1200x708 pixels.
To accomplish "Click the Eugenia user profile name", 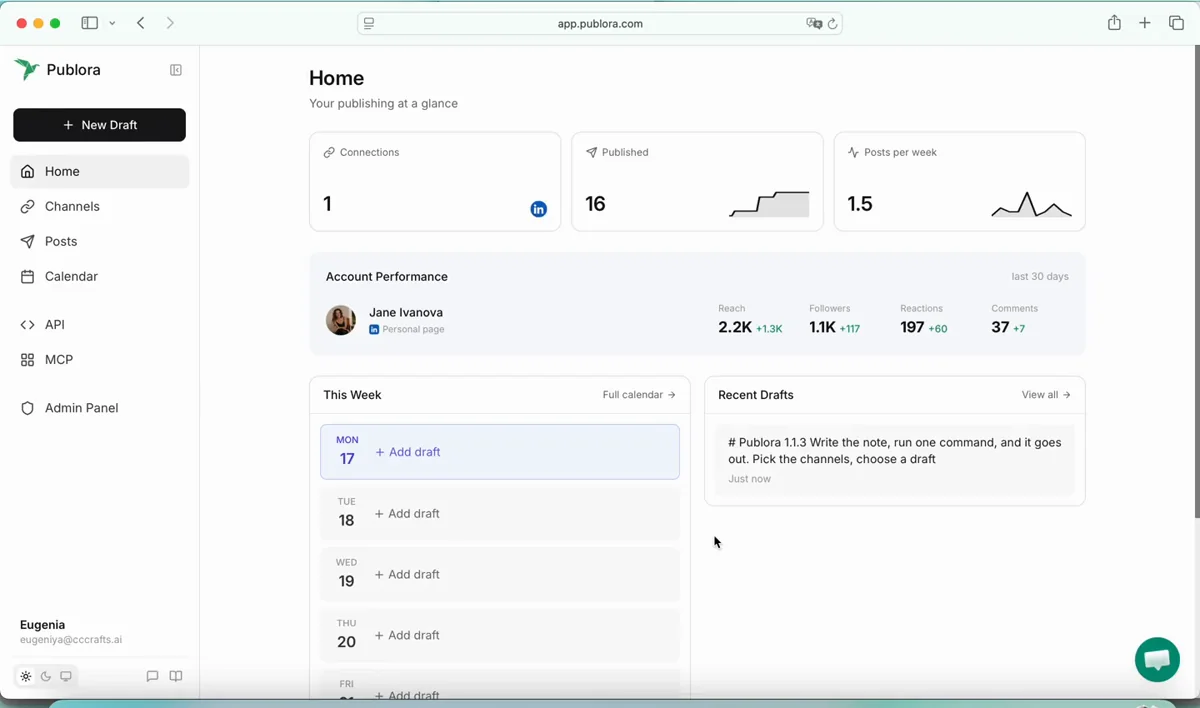I will click(42, 624).
